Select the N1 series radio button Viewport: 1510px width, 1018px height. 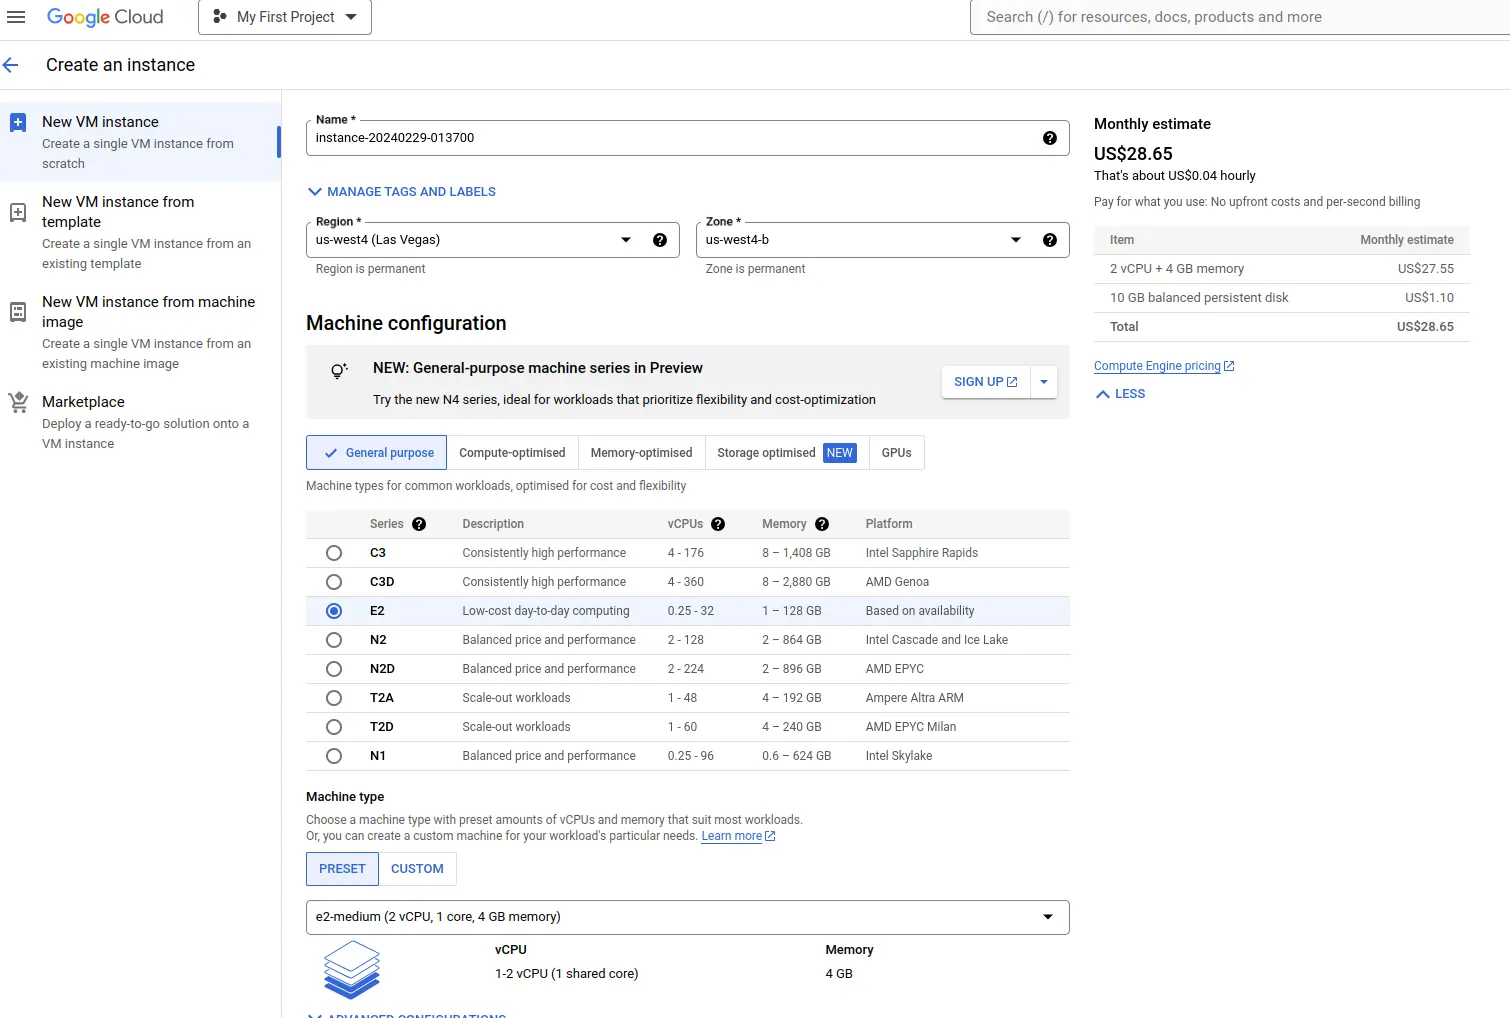coord(334,756)
